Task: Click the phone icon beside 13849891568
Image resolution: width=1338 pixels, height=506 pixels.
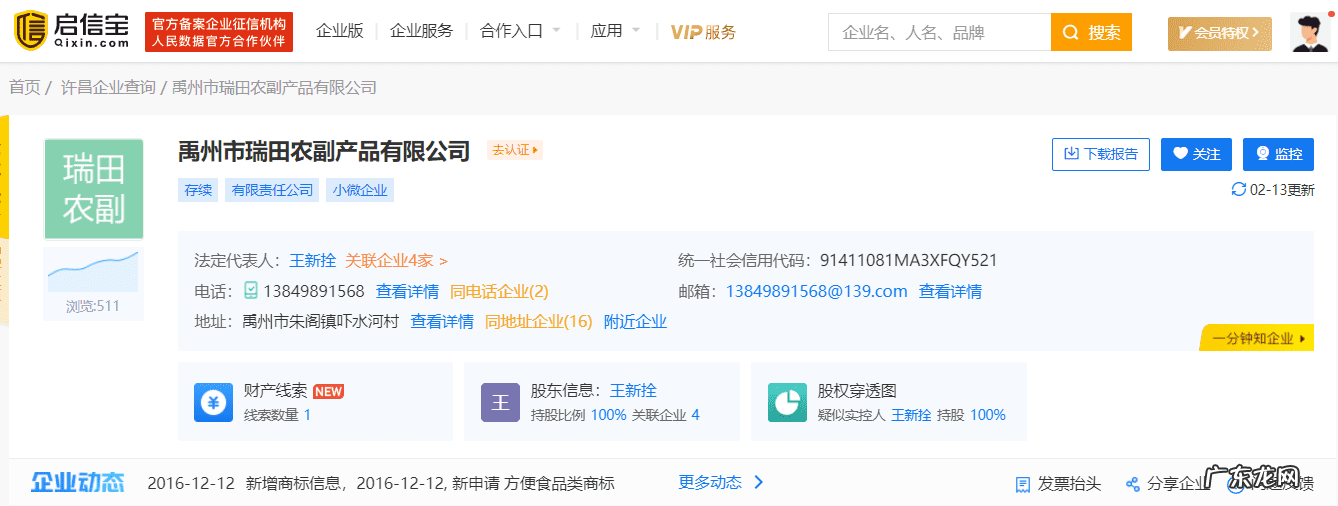Action: 251,291
